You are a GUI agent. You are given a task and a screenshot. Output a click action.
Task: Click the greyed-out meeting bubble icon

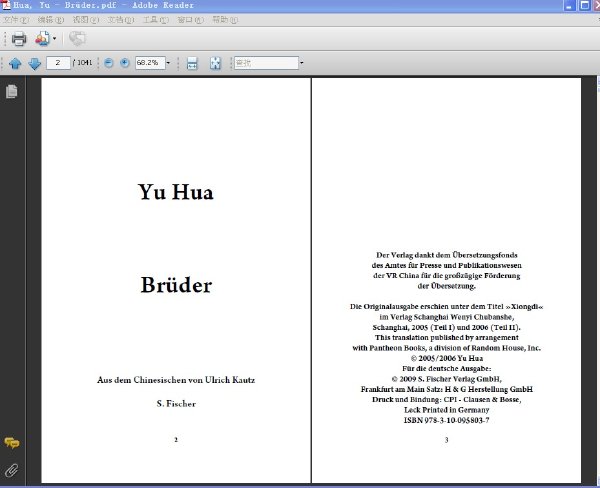(77, 39)
